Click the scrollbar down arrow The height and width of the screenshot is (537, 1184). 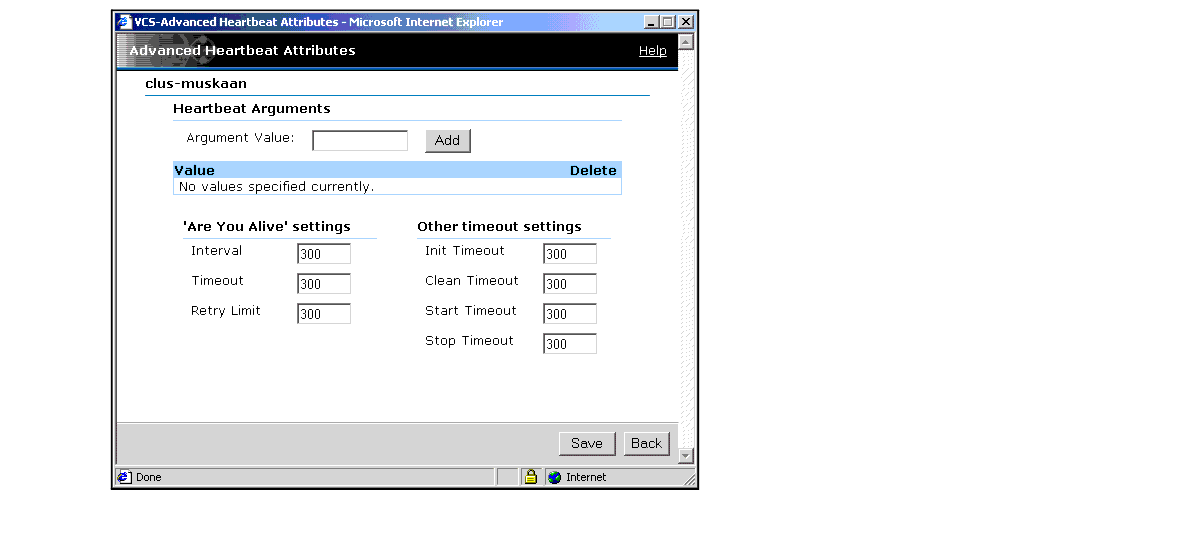coord(685,456)
